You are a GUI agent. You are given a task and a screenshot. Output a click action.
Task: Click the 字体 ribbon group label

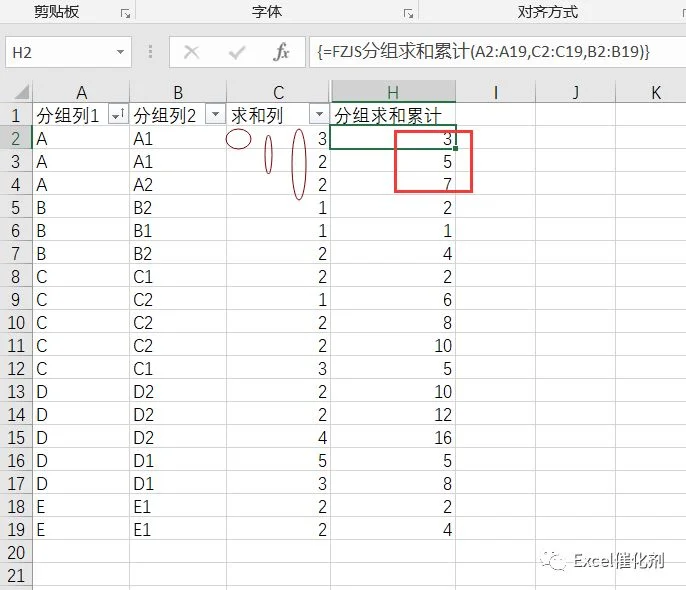pos(267,12)
